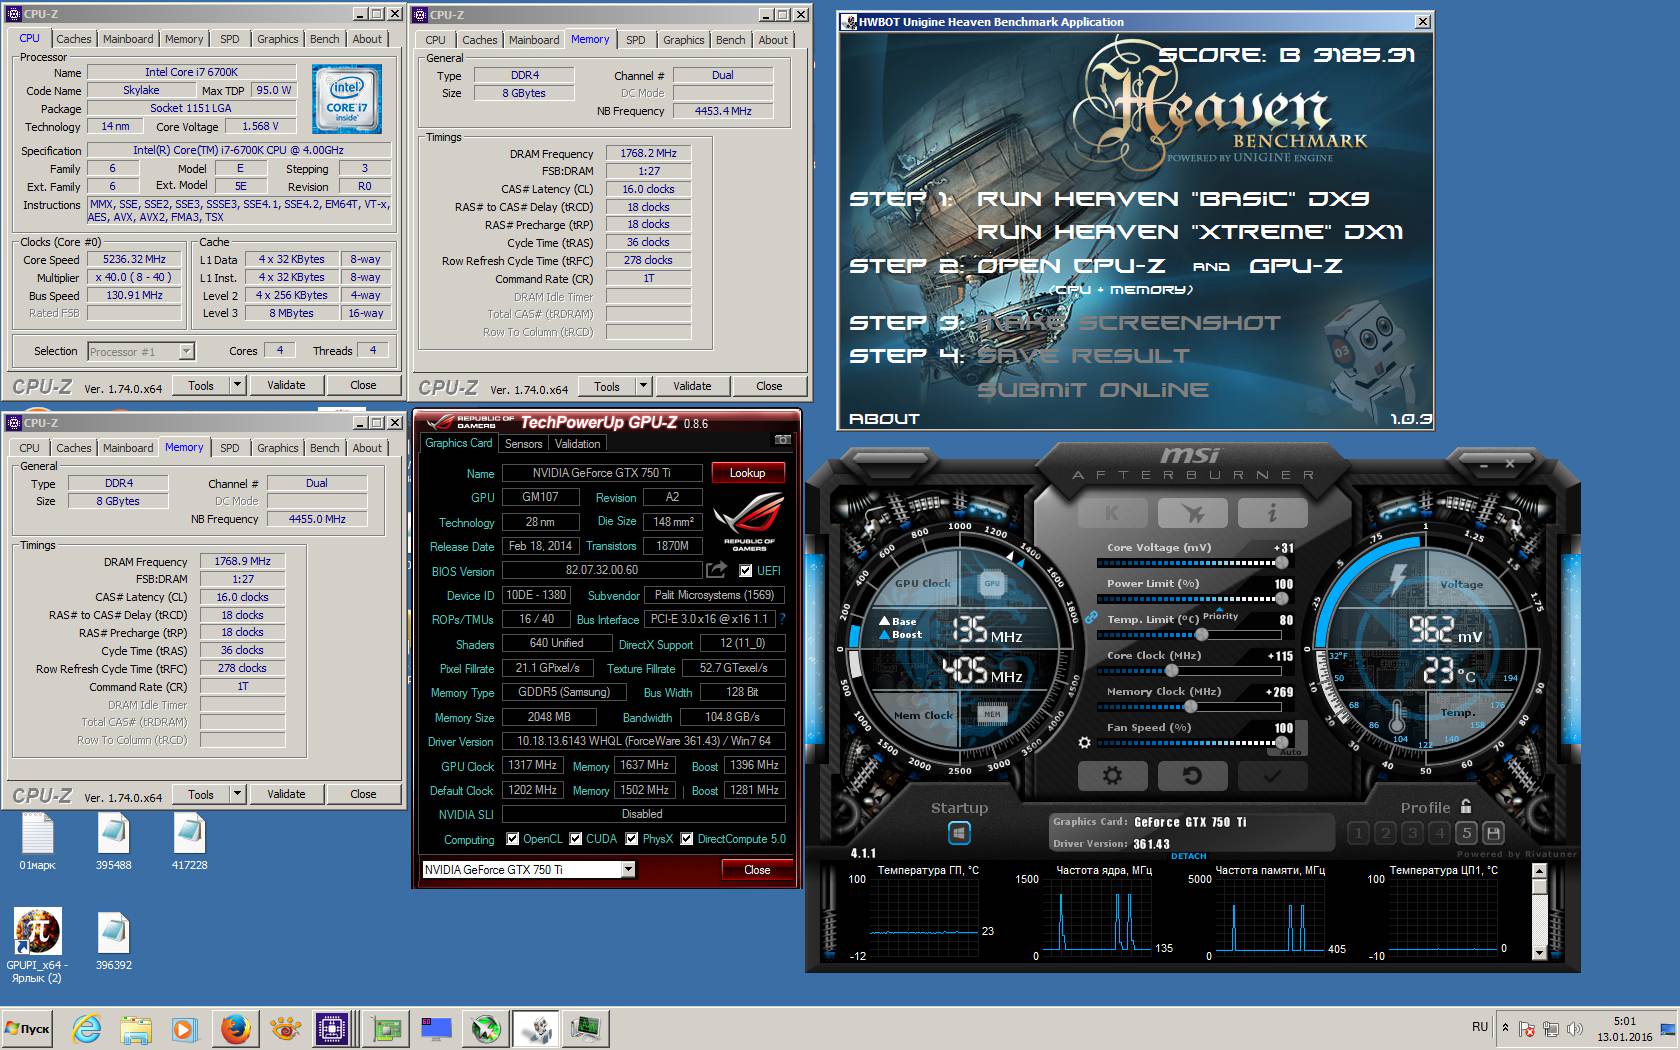Open Graphics tab in bottom-left CPU-Z window

tap(277, 448)
